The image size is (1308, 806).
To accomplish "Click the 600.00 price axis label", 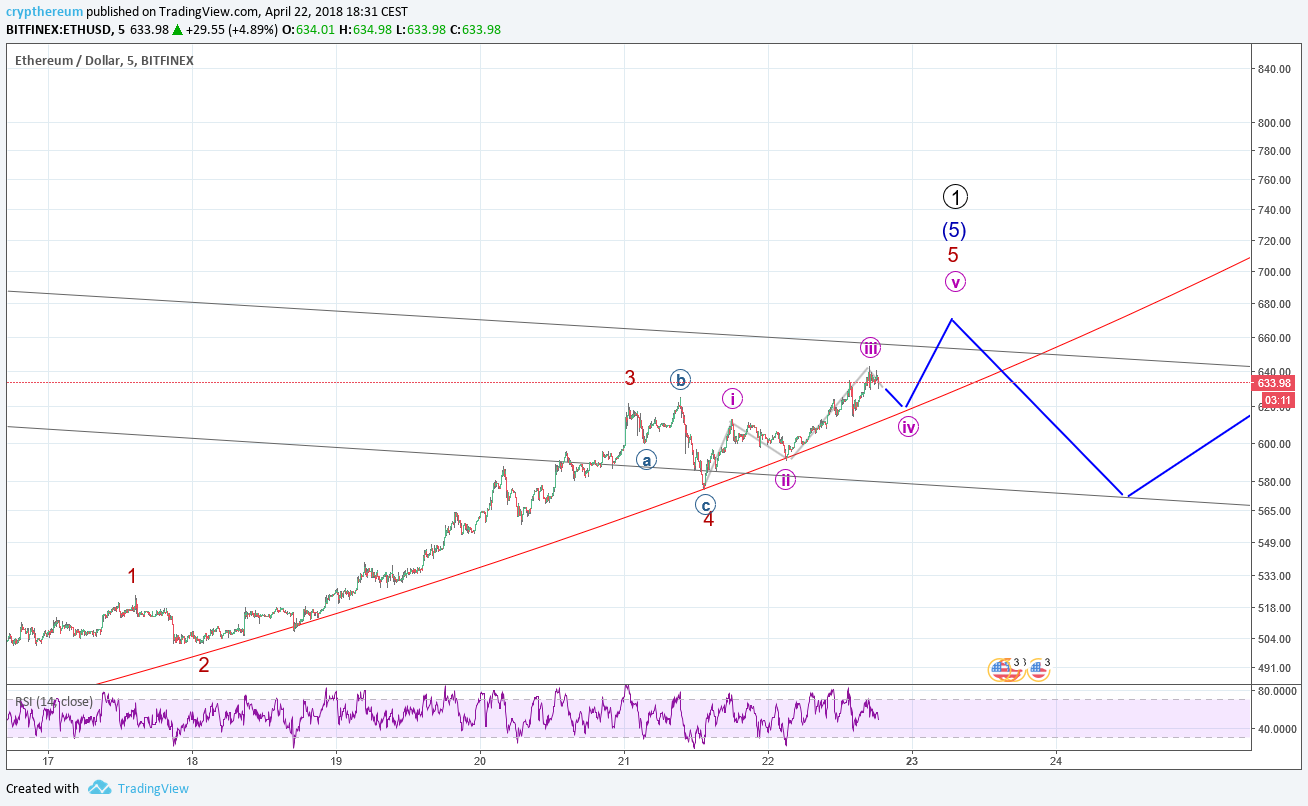I will coord(1273,444).
